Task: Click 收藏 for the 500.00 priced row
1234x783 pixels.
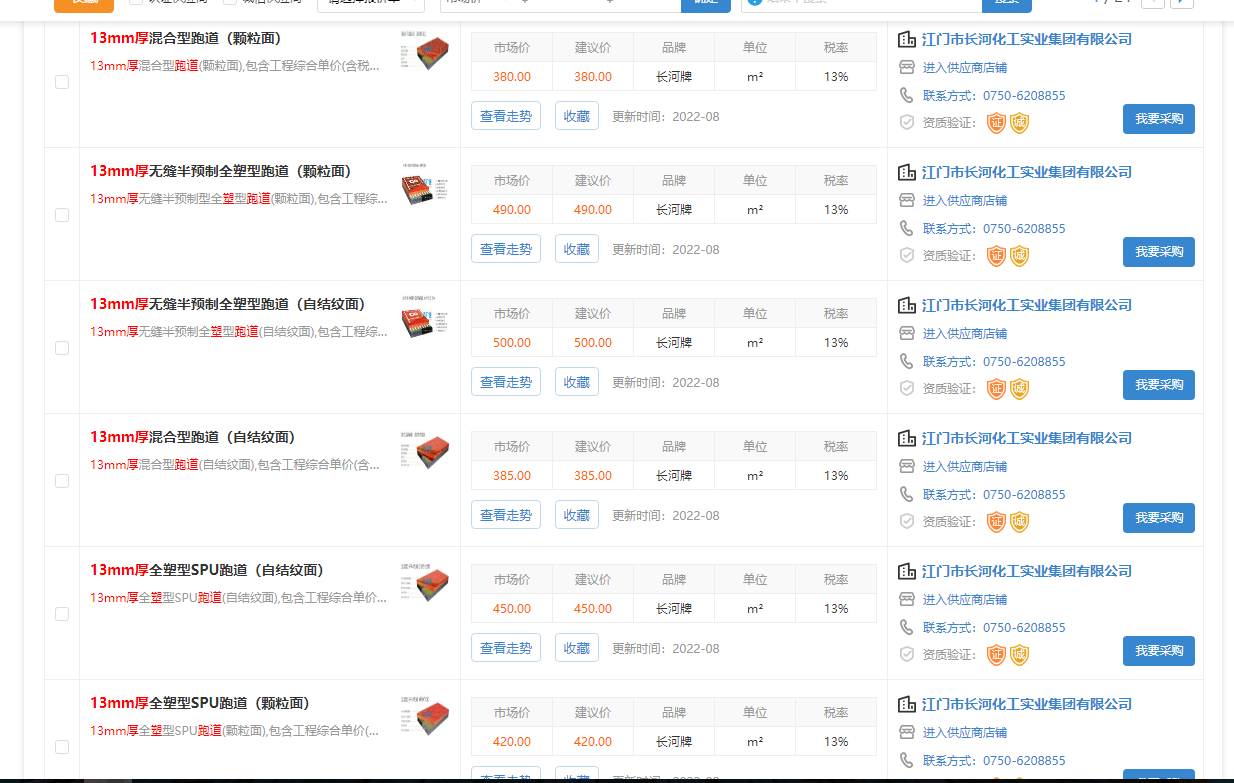Action: 577,382
